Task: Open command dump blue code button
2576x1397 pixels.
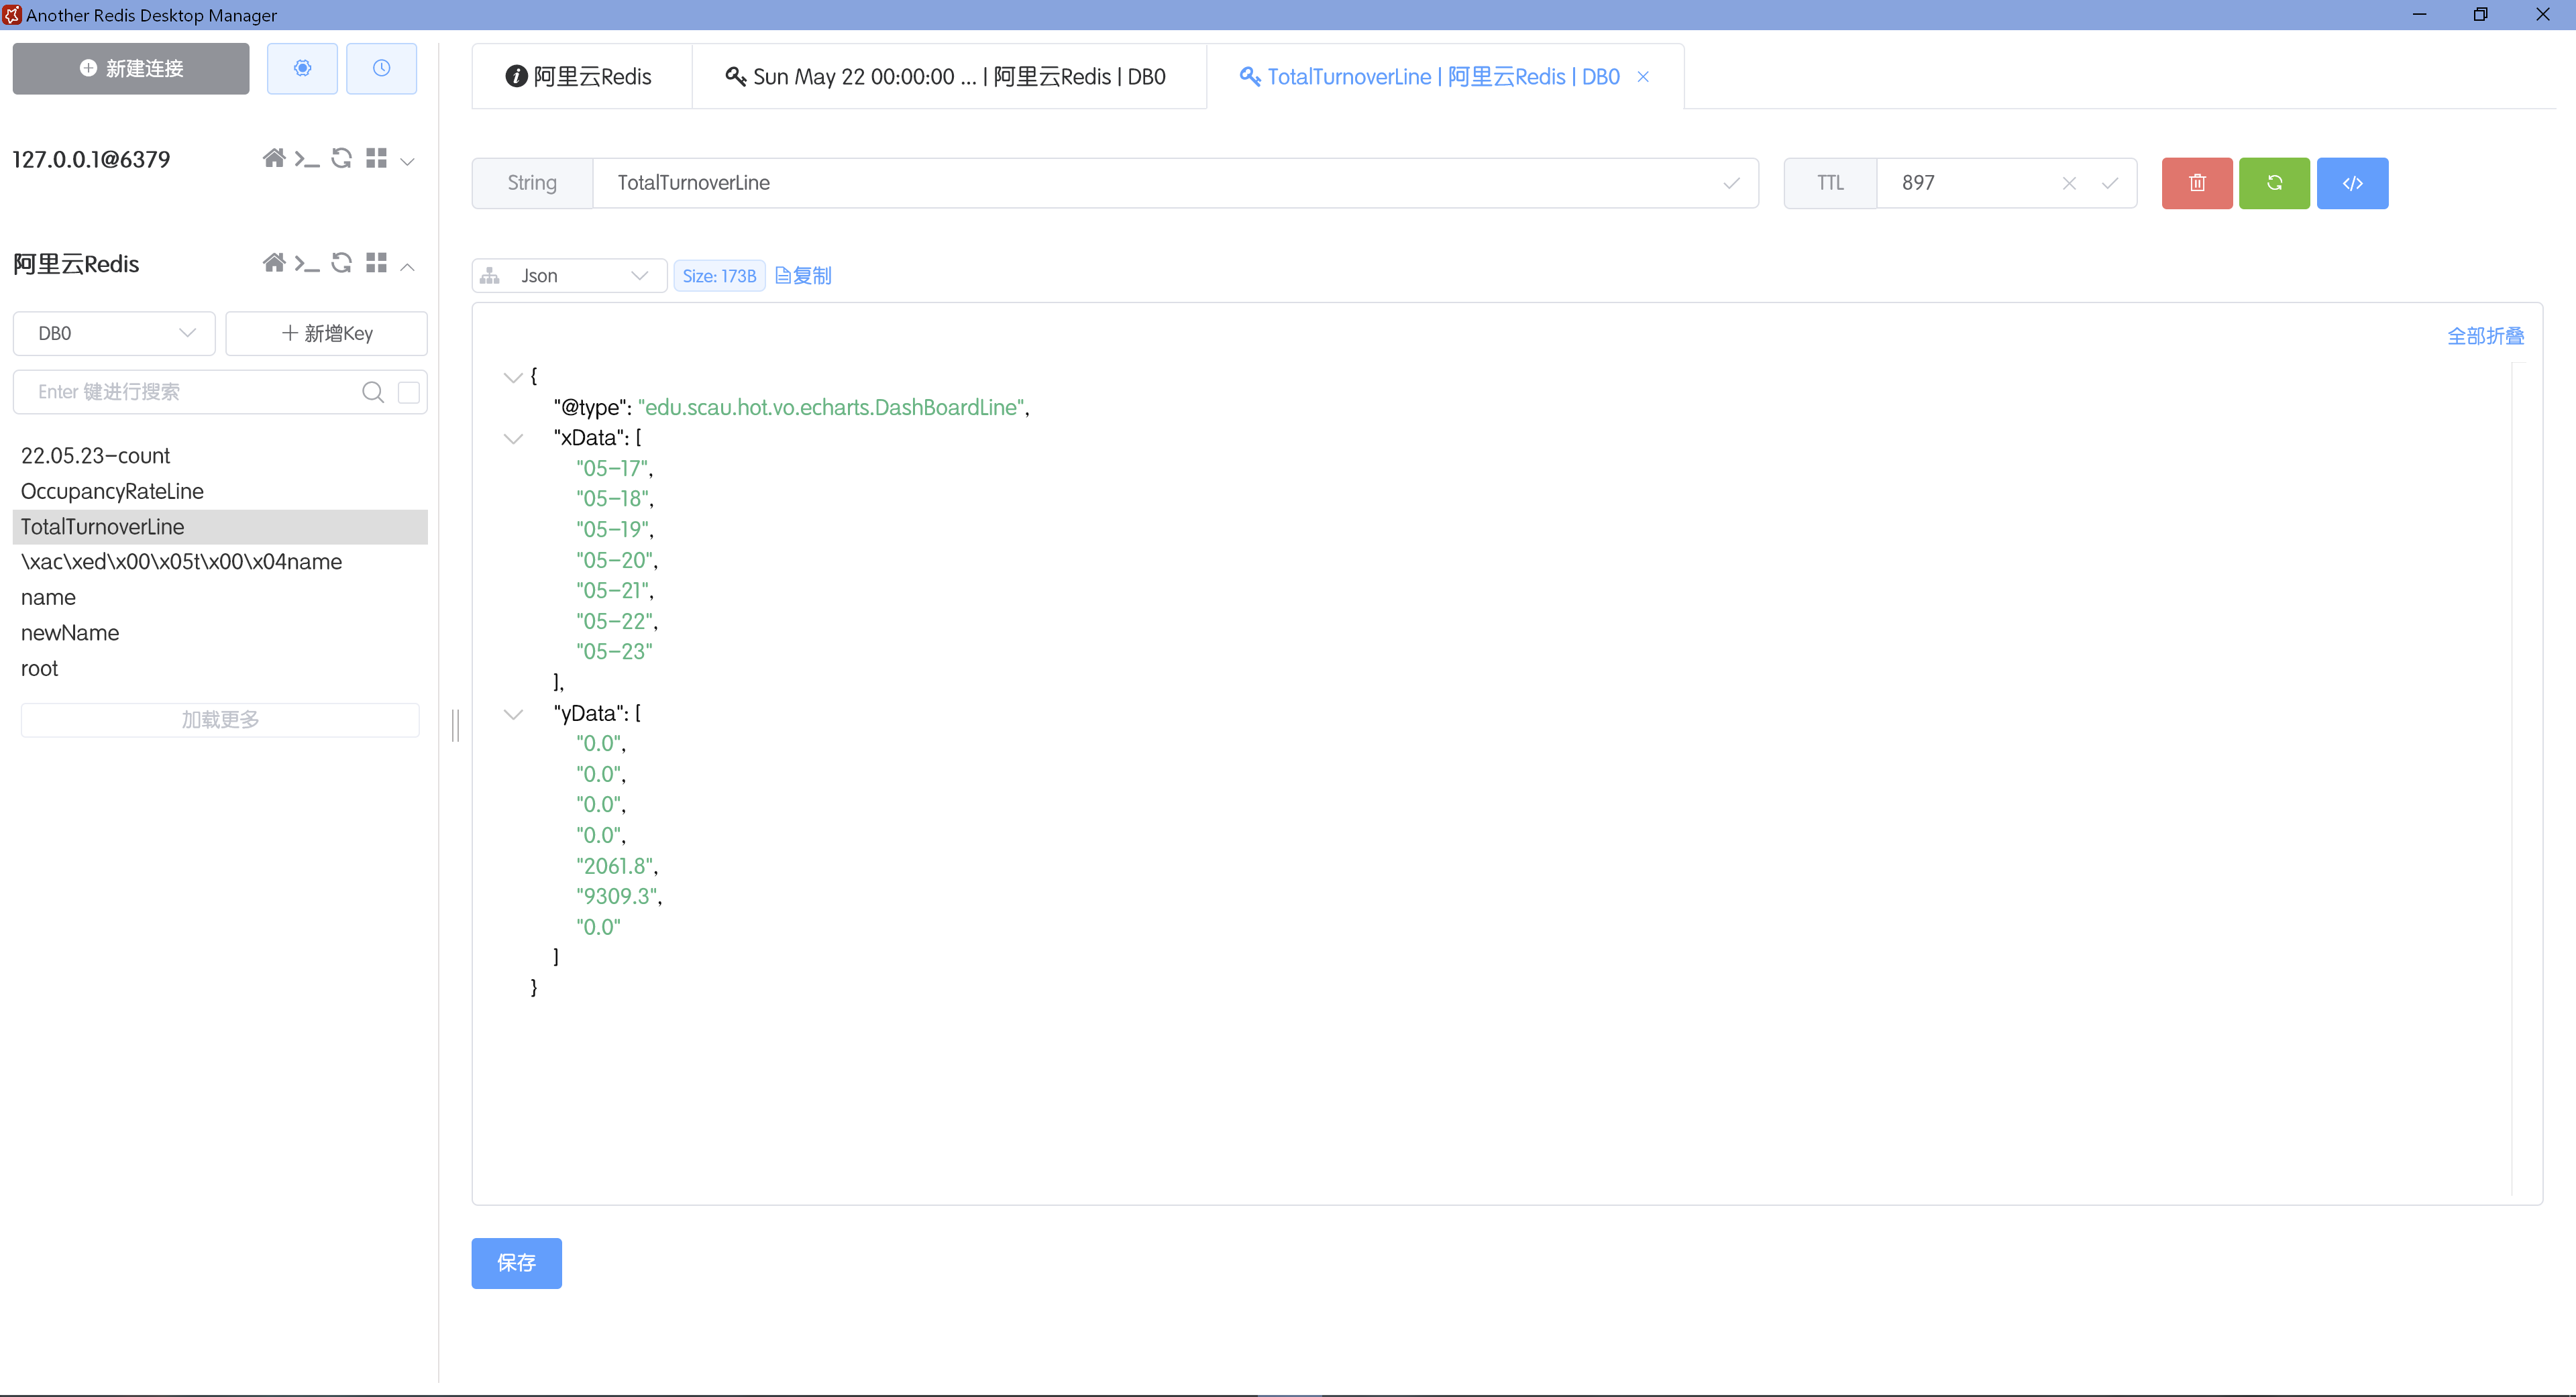Action: 2352,183
